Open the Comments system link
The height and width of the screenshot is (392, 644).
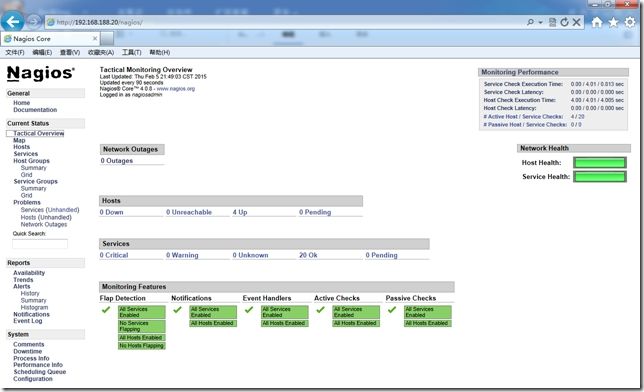tap(28, 344)
